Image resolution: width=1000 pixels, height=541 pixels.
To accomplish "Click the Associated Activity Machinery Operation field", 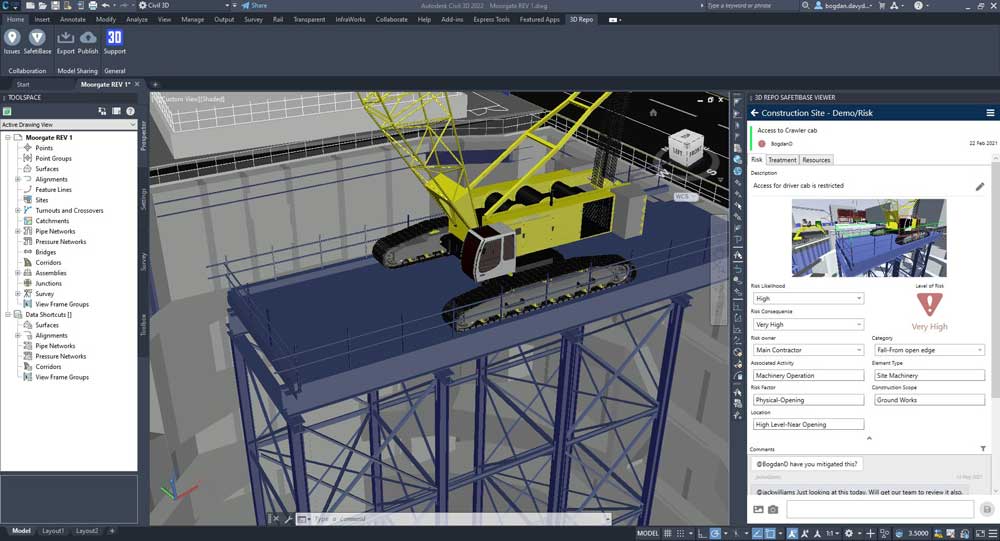I will point(808,376).
